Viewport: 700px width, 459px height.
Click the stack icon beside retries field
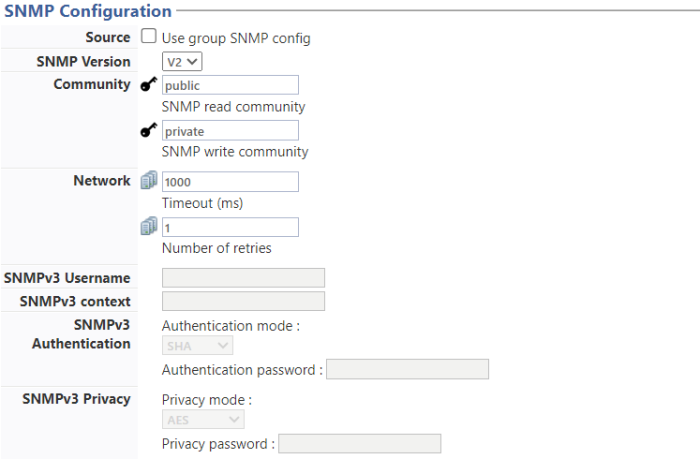pyautogui.click(x=149, y=227)
